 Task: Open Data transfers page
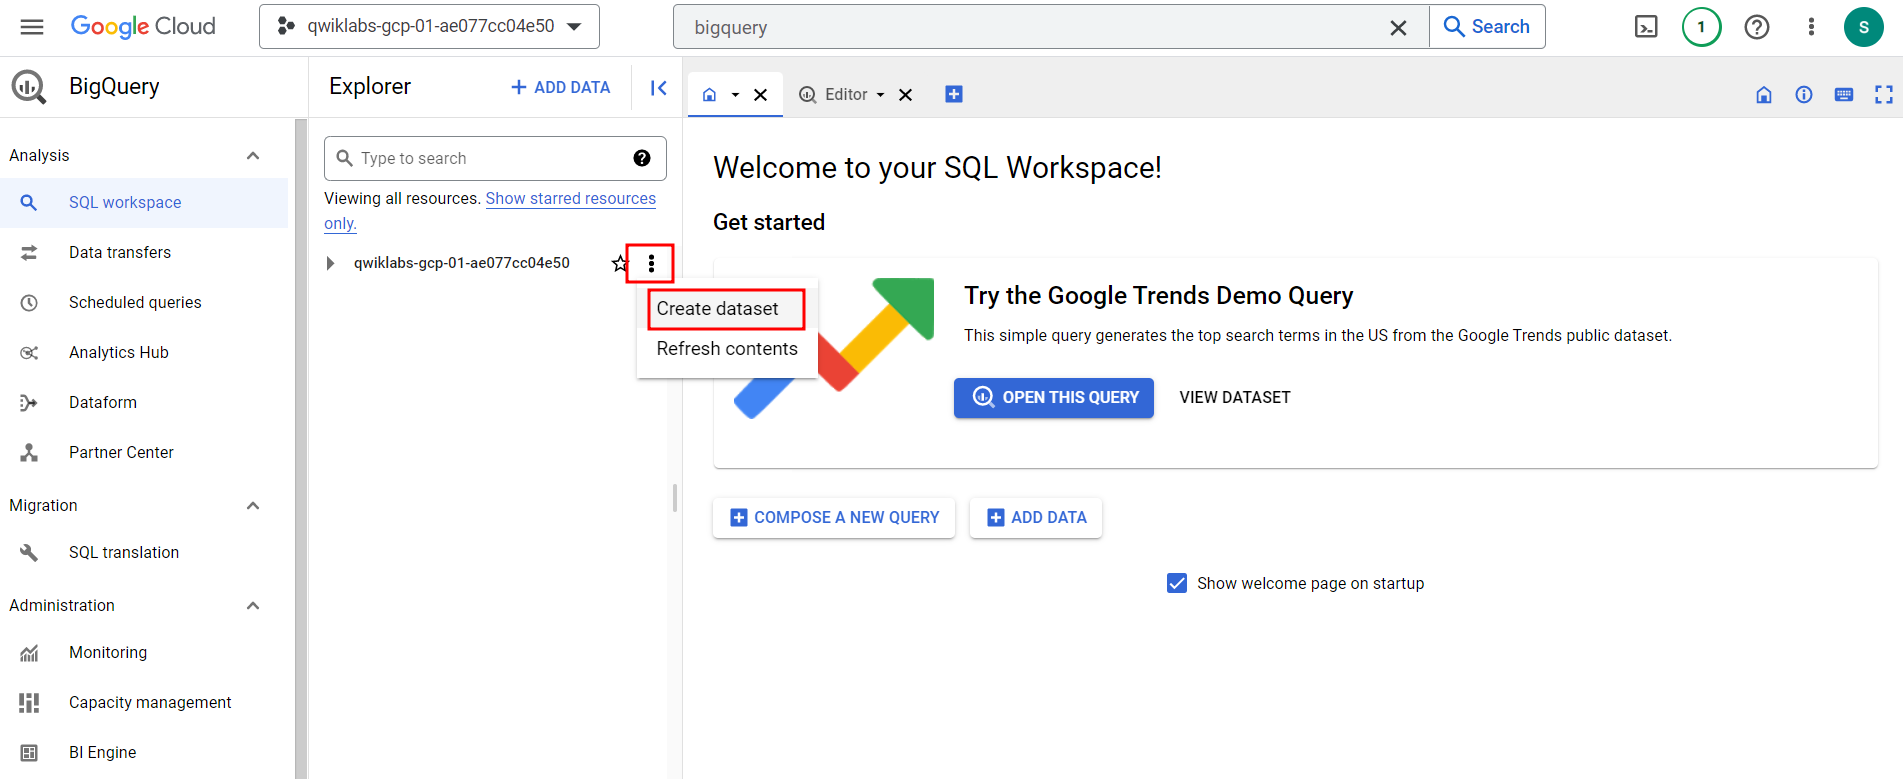coord(144,252)
